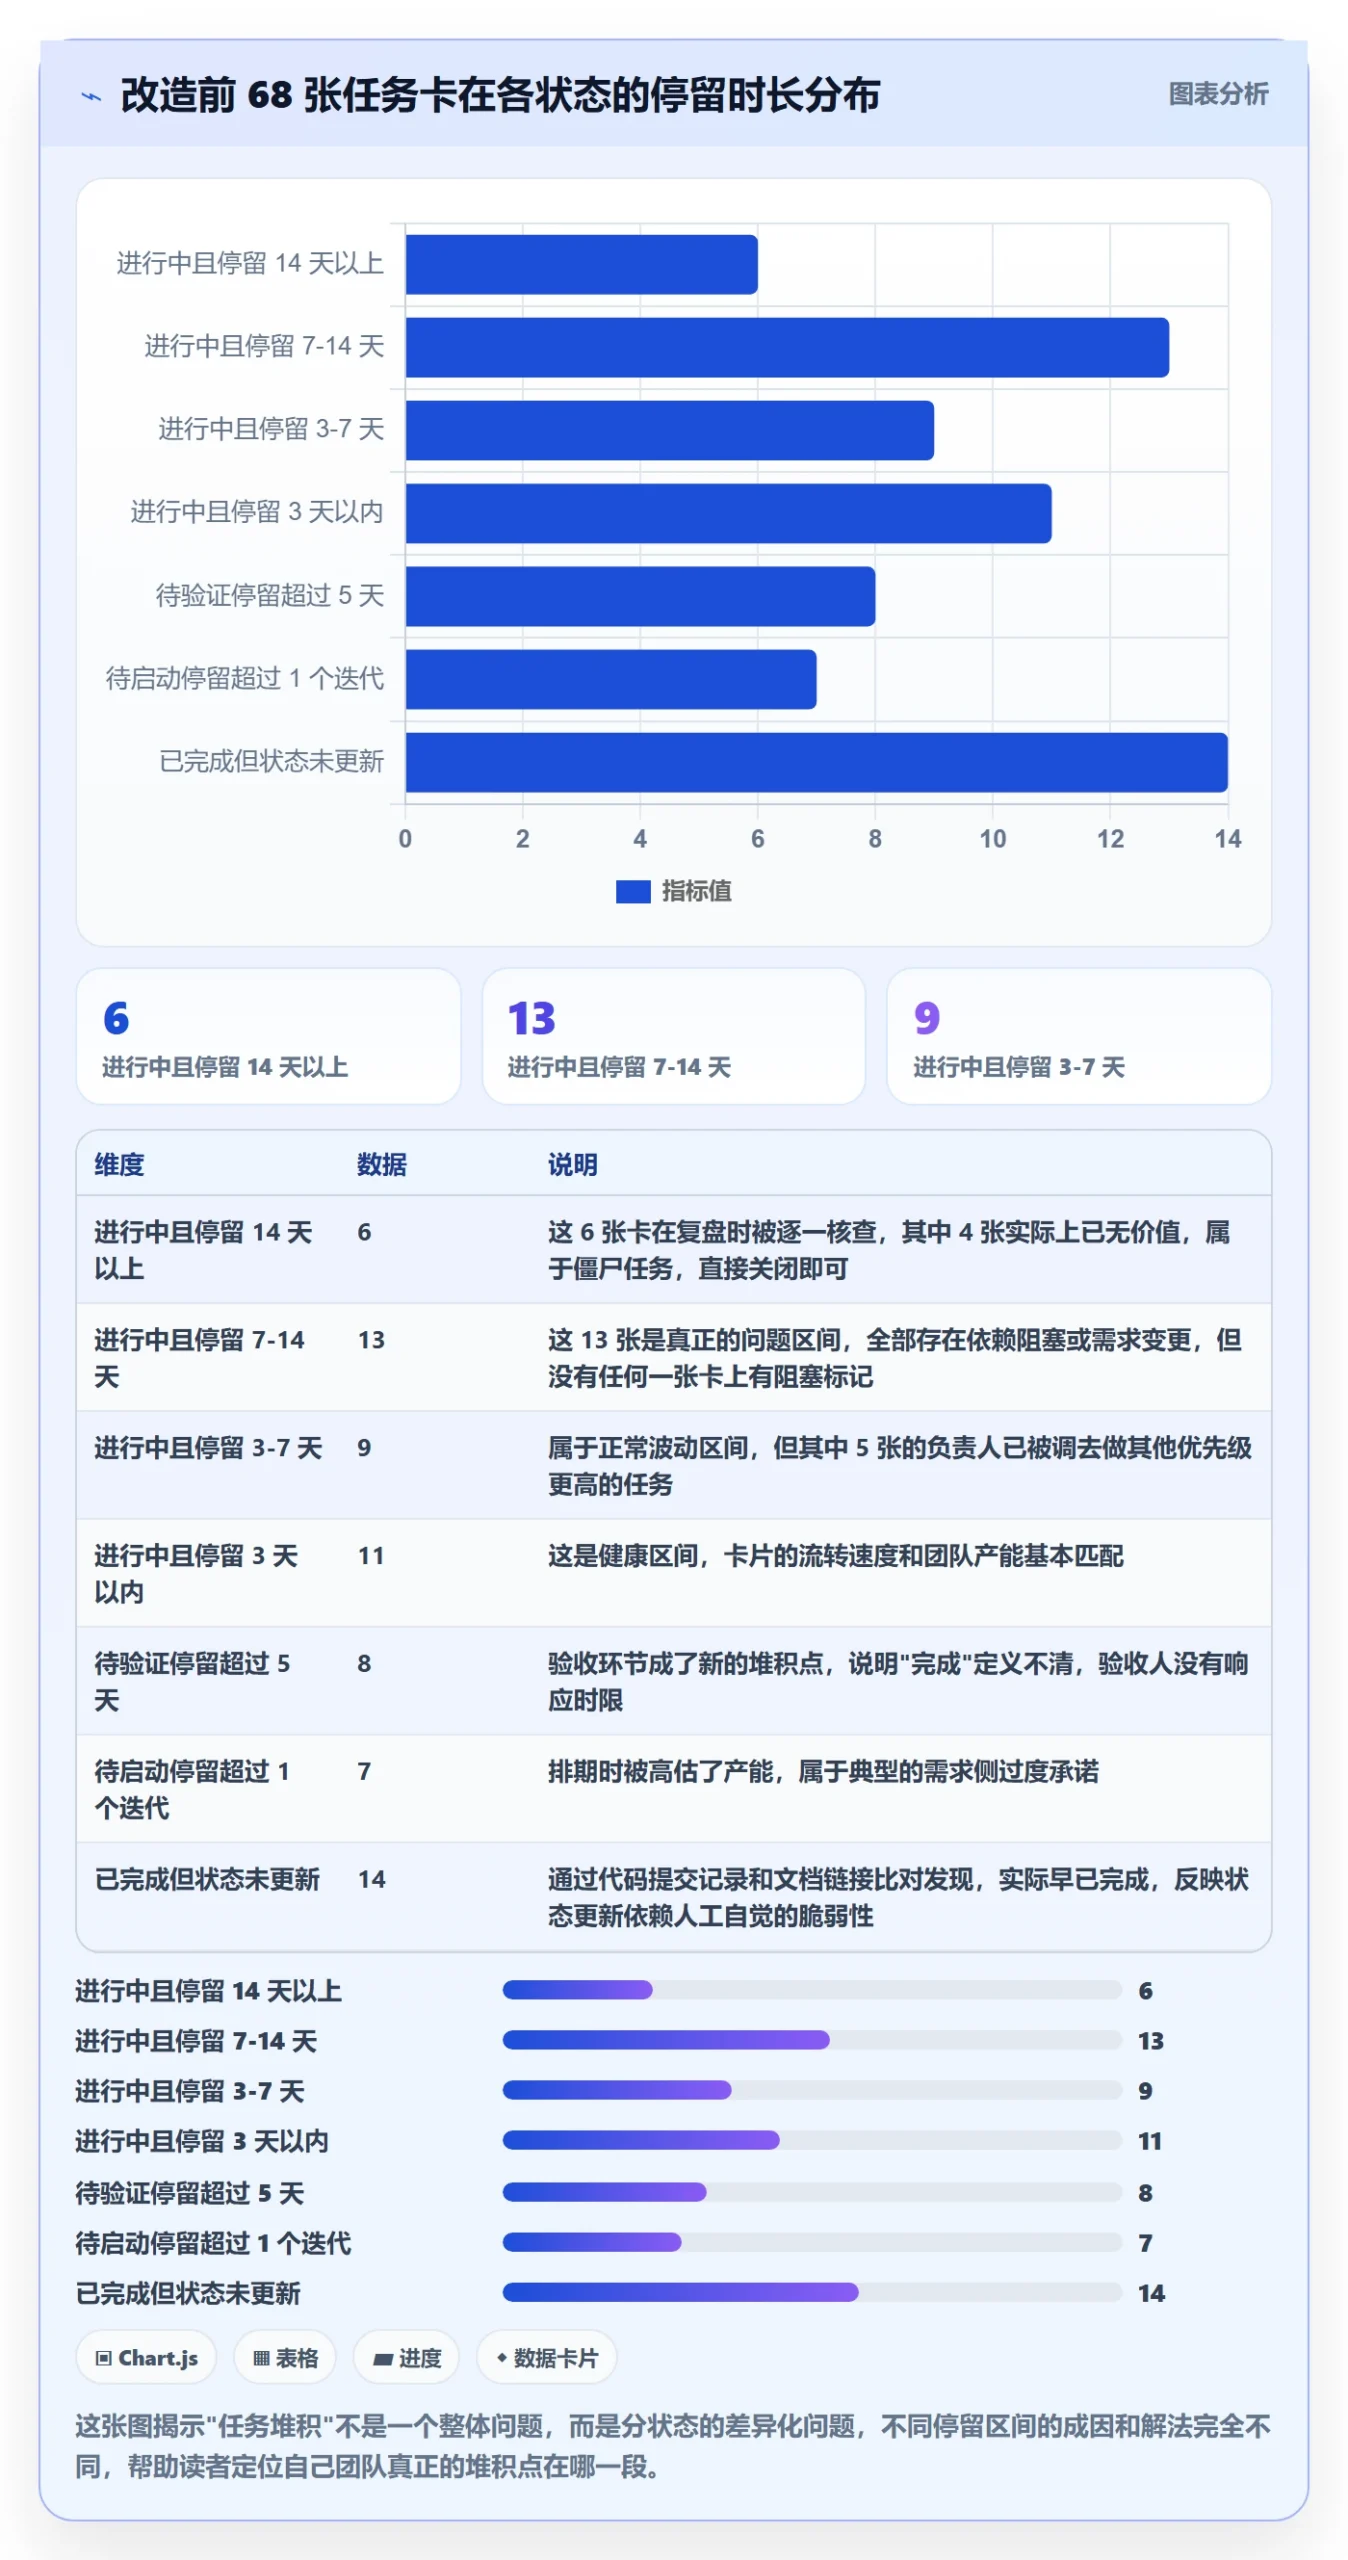Click the progress bar for 待启动停留超过 1 个迭代

click(x=811, y=2242)
